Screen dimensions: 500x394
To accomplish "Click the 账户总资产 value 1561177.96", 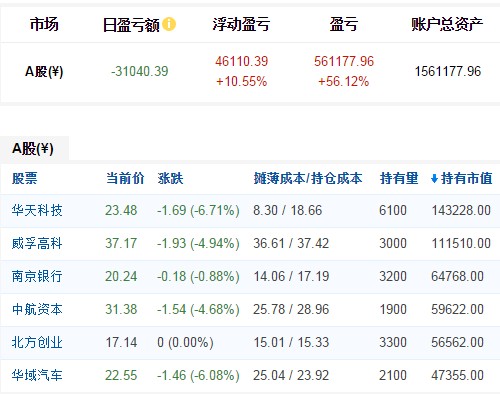I will point(448,71).
